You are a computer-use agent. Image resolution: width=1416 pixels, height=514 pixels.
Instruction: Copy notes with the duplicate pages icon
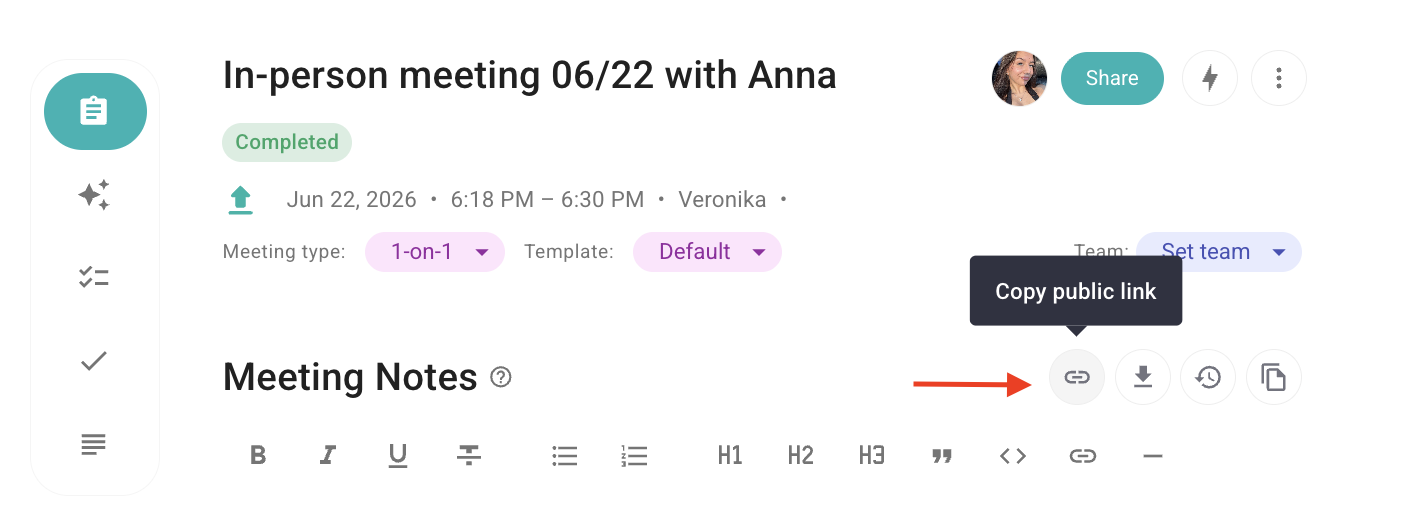point(1273,377)
